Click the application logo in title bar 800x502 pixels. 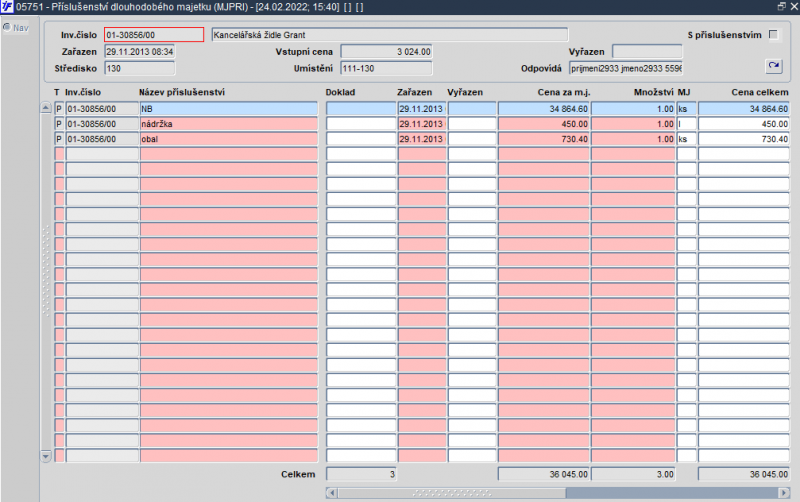[7, 6]
